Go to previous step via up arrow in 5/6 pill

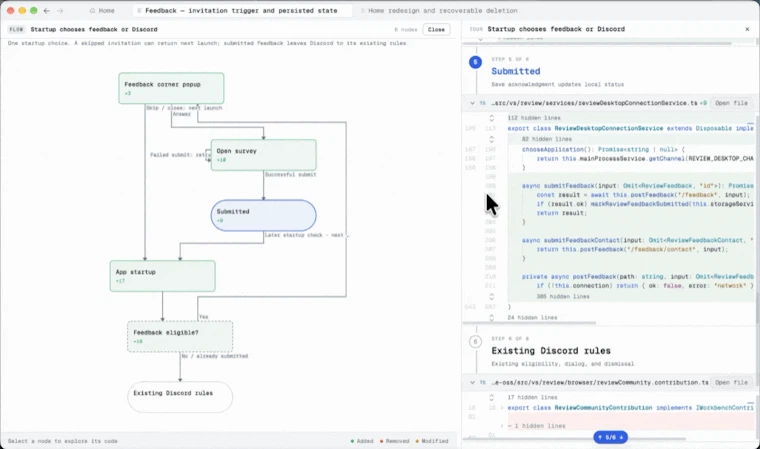click(x=600, y=437)
